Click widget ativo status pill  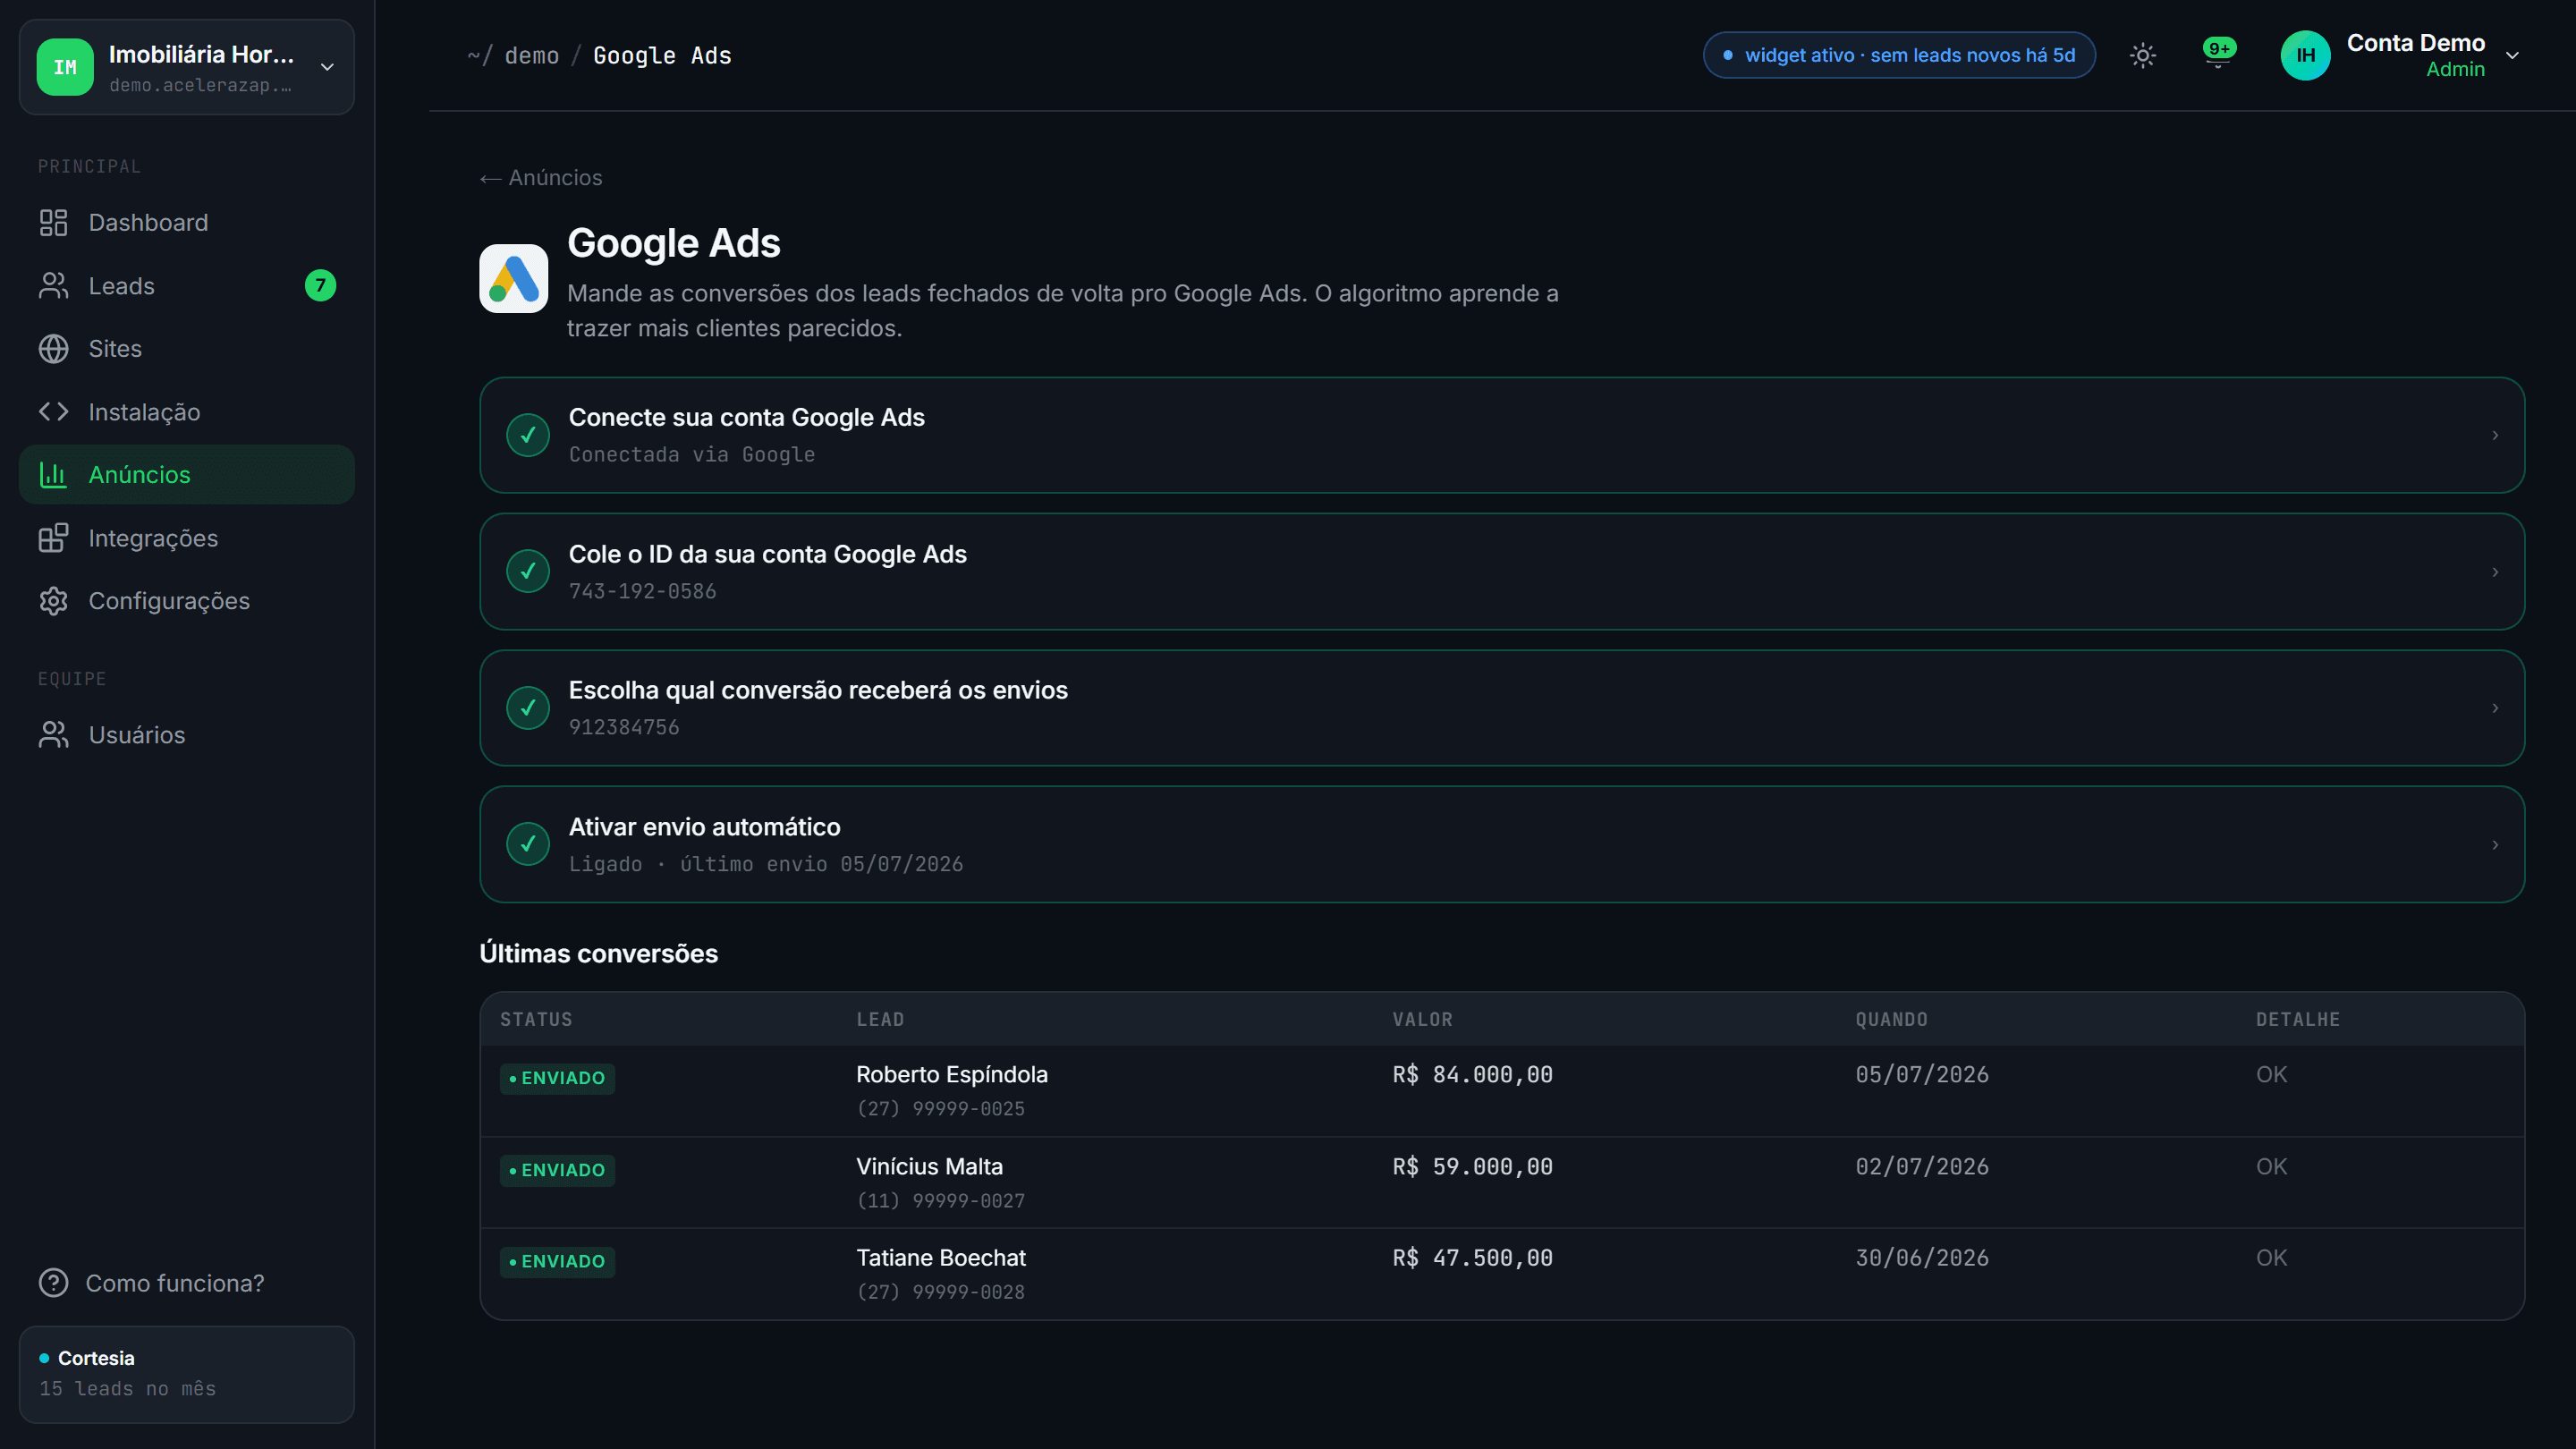(x=1899, y=55)
